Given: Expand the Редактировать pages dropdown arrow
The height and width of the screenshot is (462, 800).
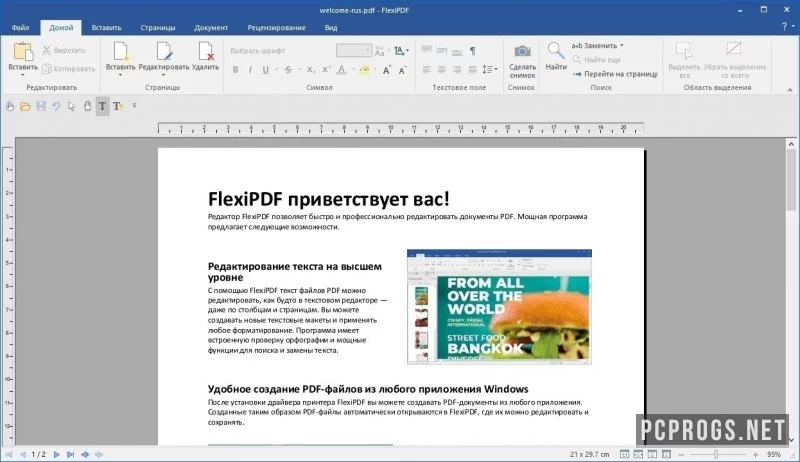Looking at the screenshot, I should (x=164, y=75).
